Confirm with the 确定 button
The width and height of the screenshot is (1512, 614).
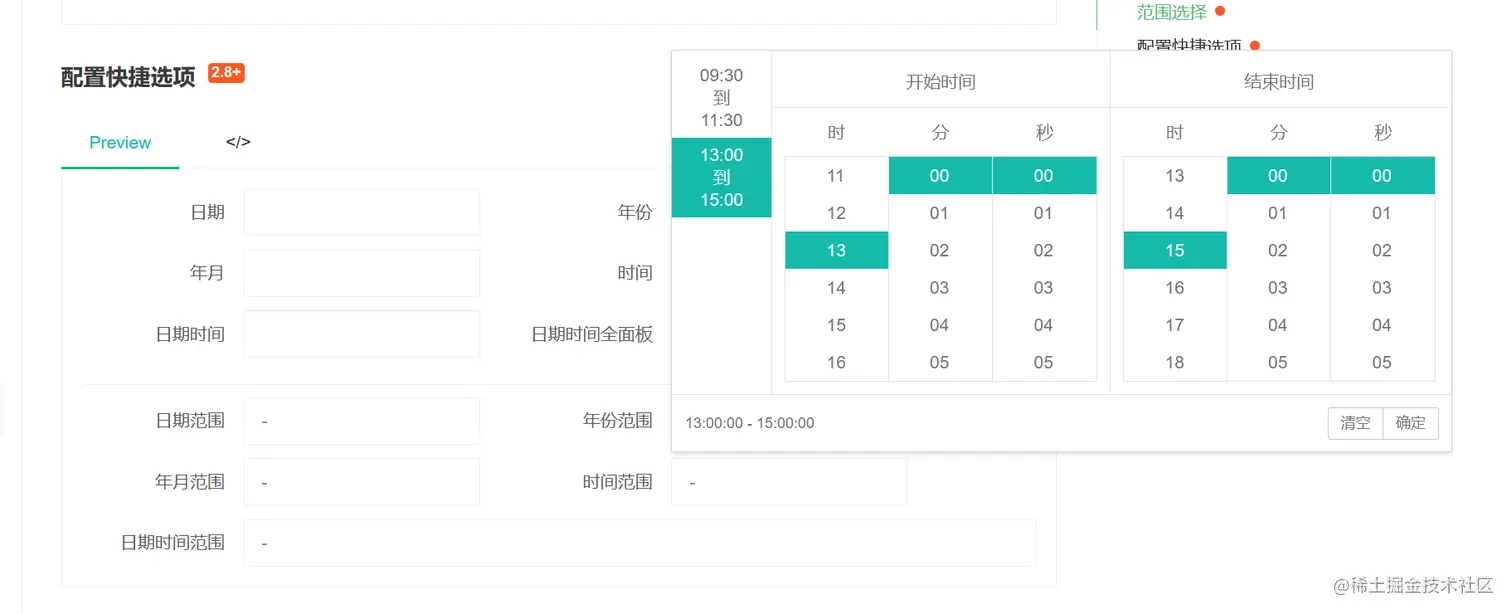pos(1411,423)
